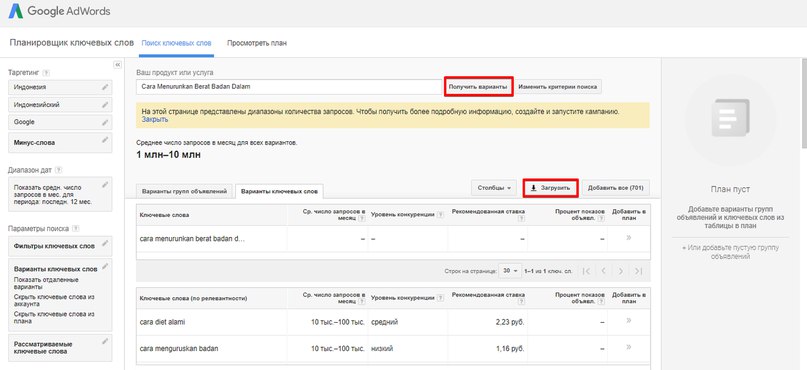Open help for Таргетинг question mark
This screenshot has width=807, height=370.
point(46,73)
